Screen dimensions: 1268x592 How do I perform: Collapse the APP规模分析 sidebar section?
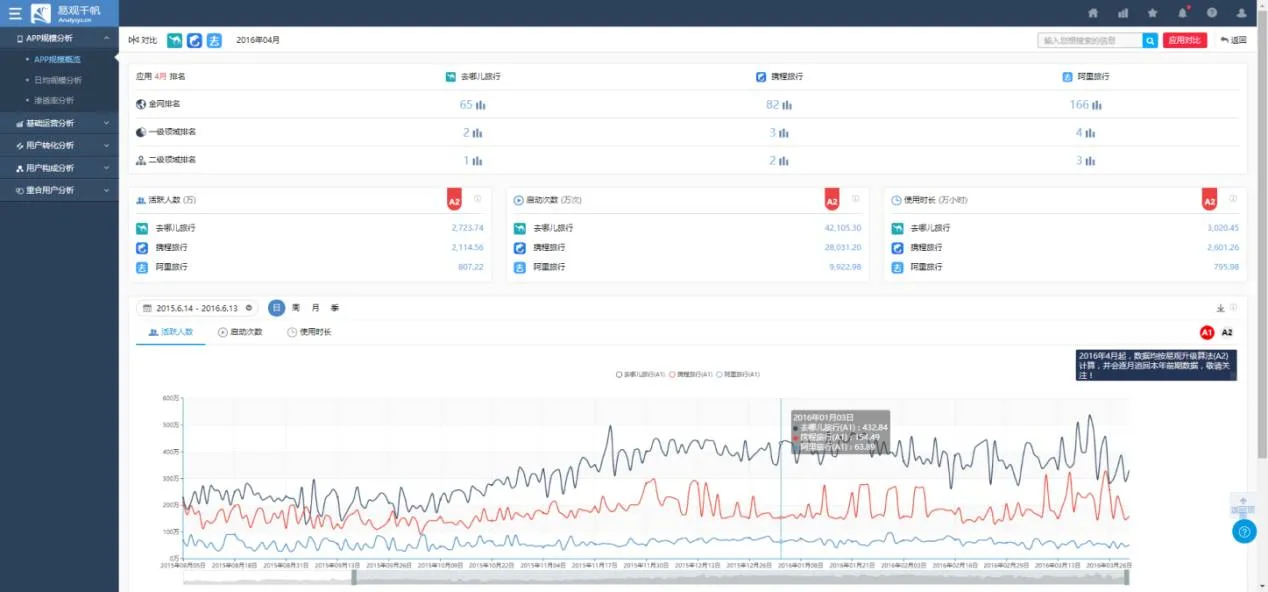click(x=59, y=38)
